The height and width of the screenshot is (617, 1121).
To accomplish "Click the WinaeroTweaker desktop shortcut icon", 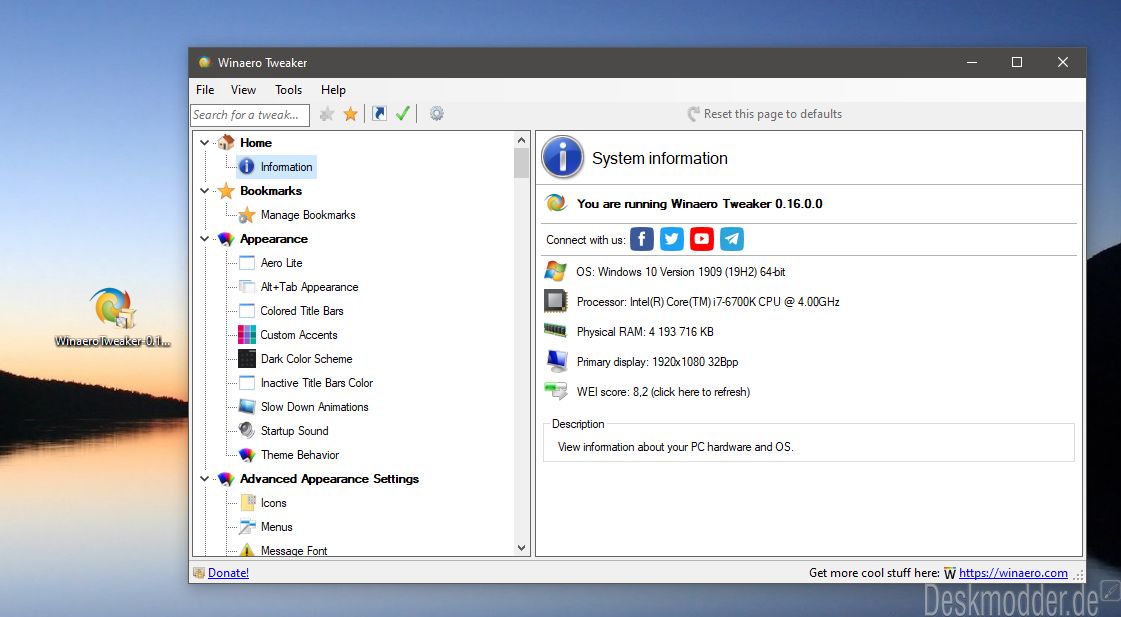I will pos(112,309).
